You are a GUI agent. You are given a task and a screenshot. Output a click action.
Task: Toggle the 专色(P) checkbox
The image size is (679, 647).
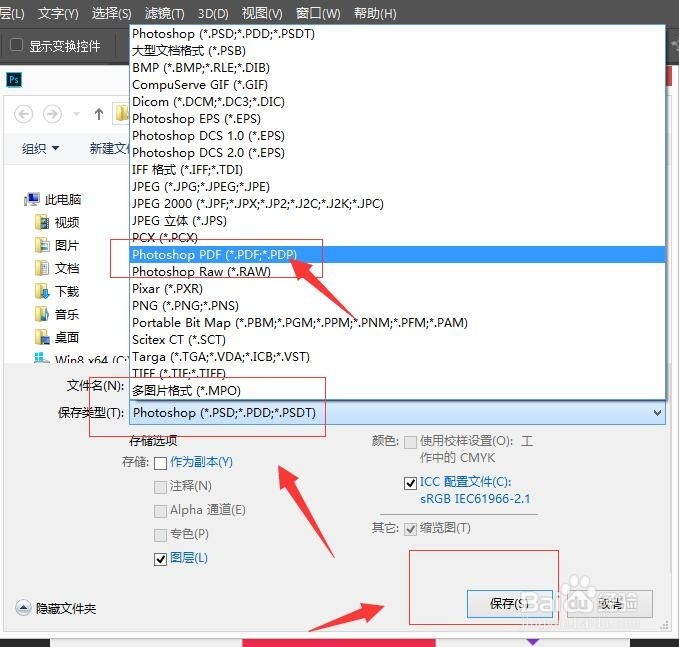[x=160, y=535]
